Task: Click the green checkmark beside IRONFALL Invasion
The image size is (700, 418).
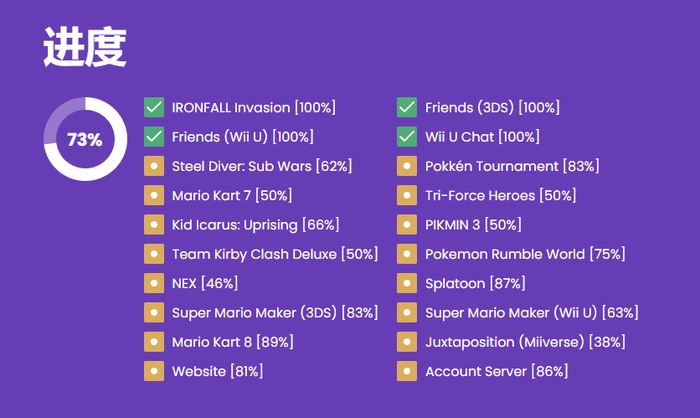Action: coord(154,107)
